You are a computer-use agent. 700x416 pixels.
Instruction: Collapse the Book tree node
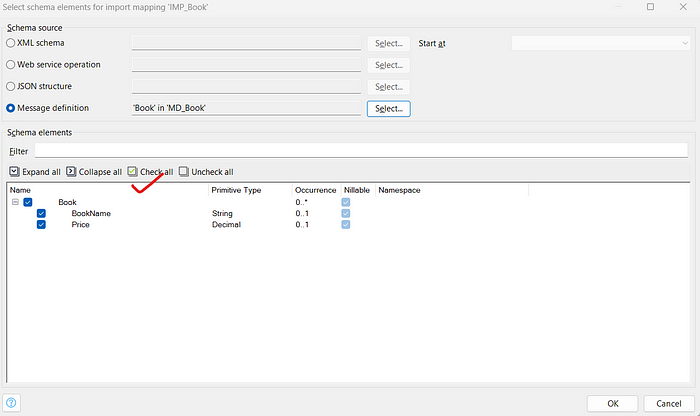point(15,202)
